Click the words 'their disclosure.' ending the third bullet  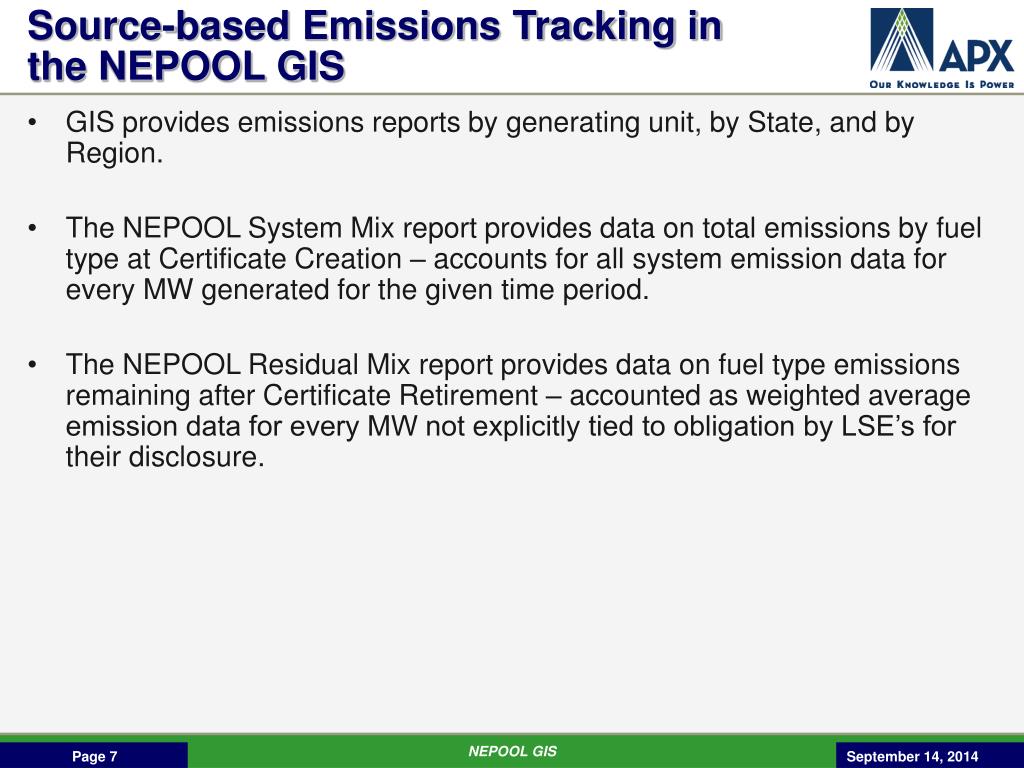coord(165,457)
